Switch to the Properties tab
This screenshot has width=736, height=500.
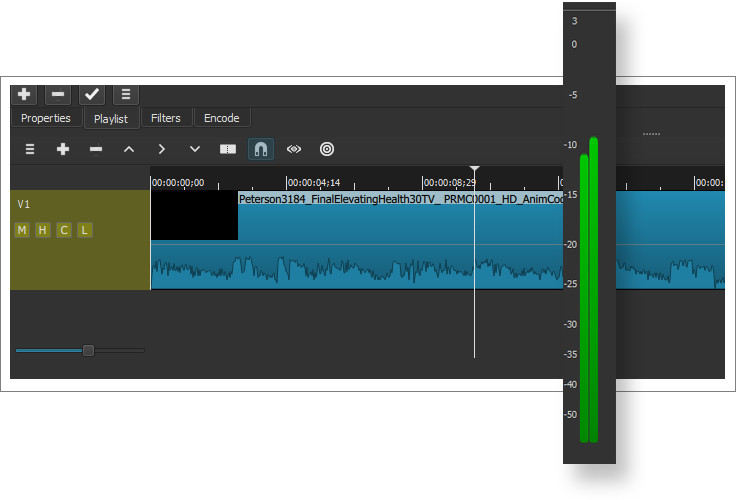point(46,118)
